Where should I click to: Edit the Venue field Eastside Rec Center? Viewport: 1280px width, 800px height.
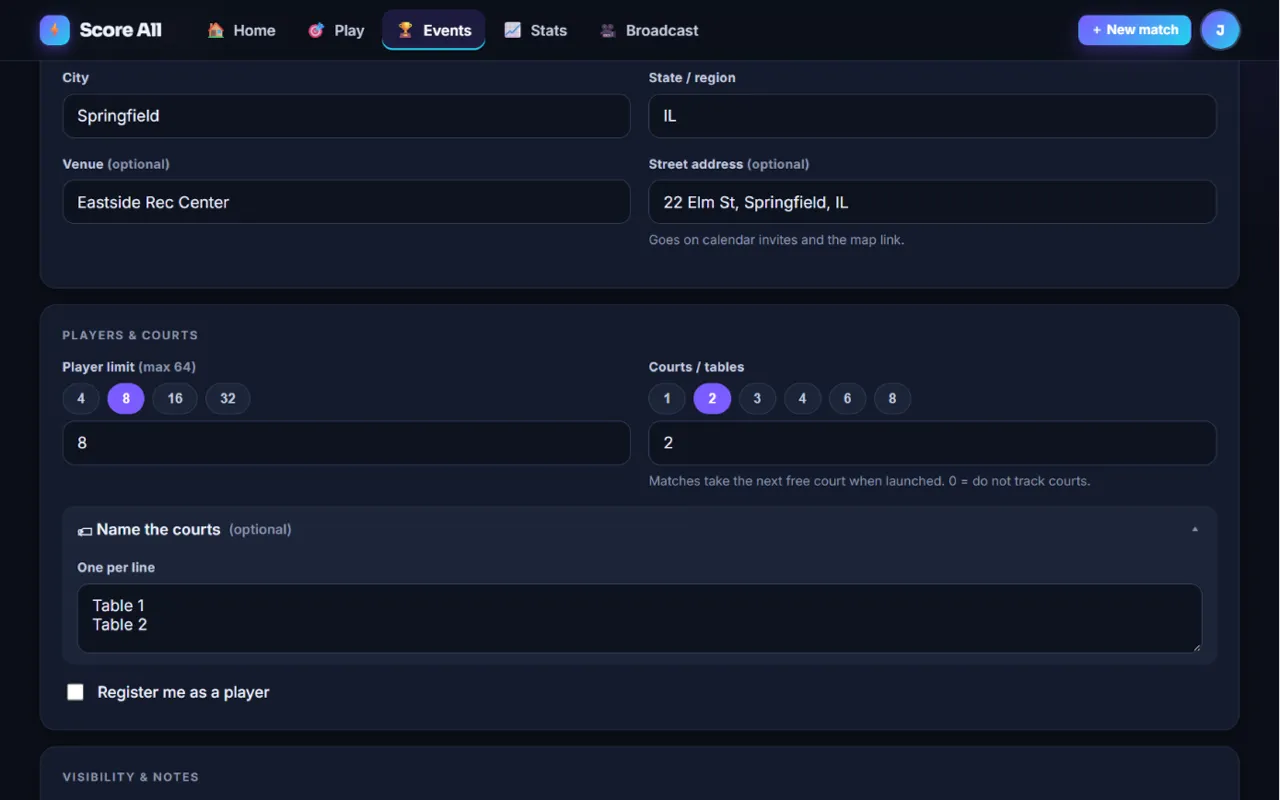pyautogui.click(x=346, y=202)
